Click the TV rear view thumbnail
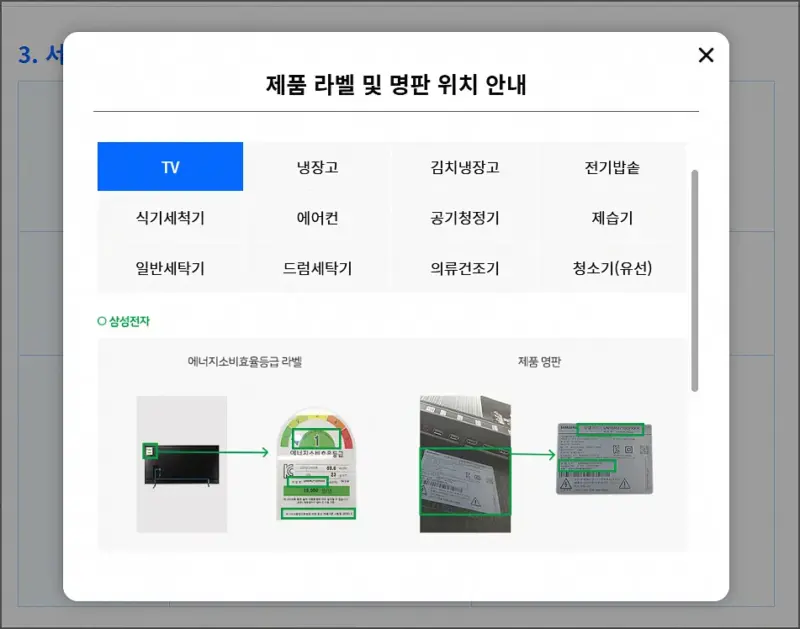 (x=182, y=464)
